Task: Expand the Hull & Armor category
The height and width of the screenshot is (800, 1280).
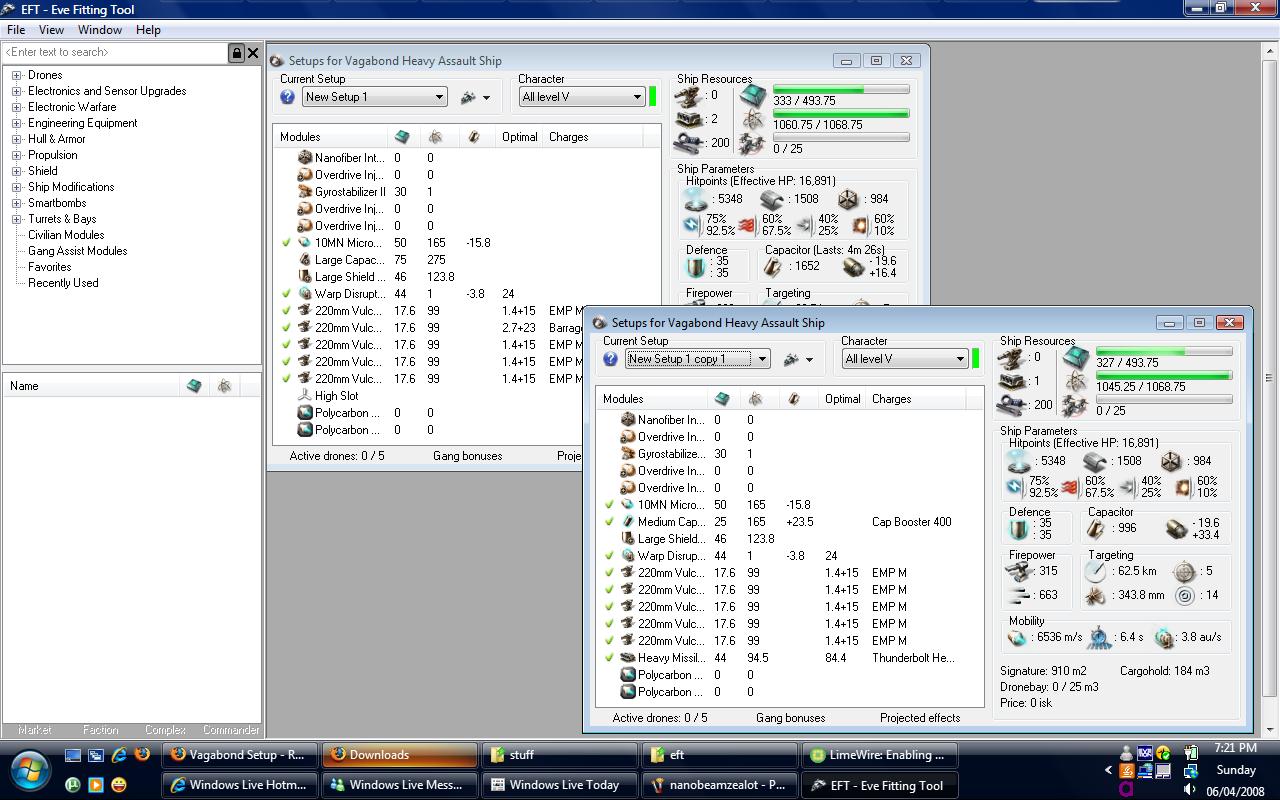Action: (17, 139)
